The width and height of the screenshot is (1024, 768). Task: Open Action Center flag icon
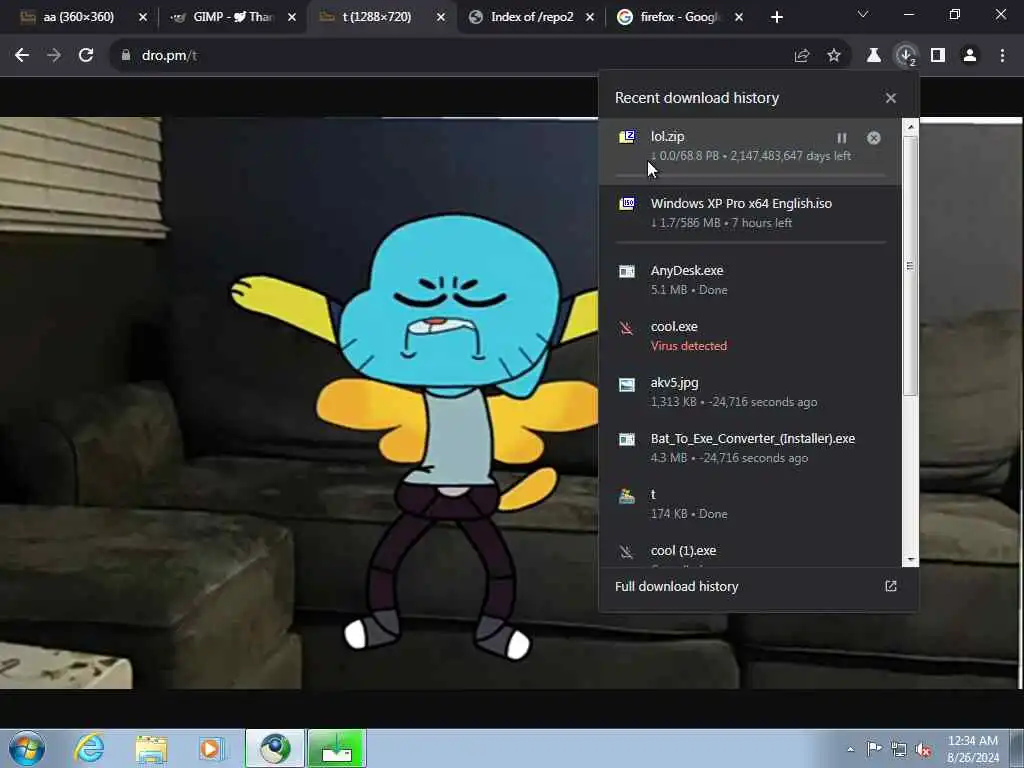[x=874, y=748]
